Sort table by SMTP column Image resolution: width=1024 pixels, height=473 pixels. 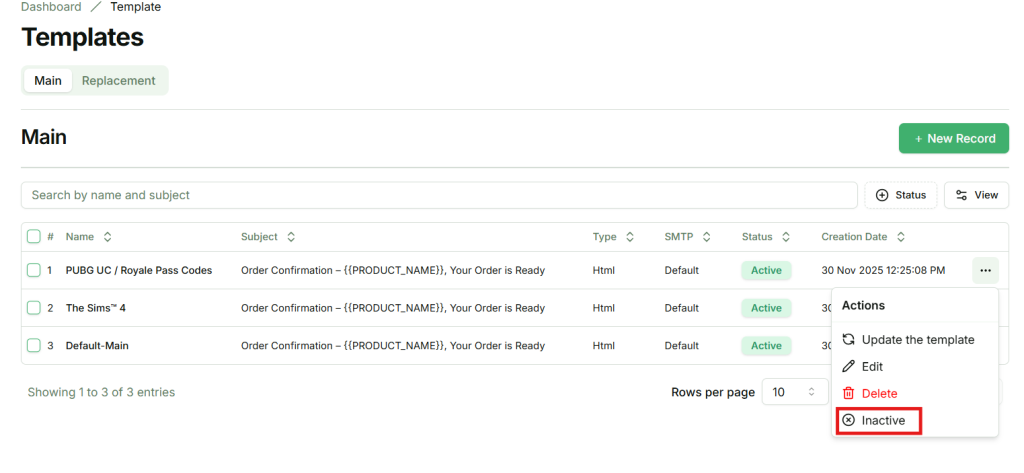click(x=707, y=237)
